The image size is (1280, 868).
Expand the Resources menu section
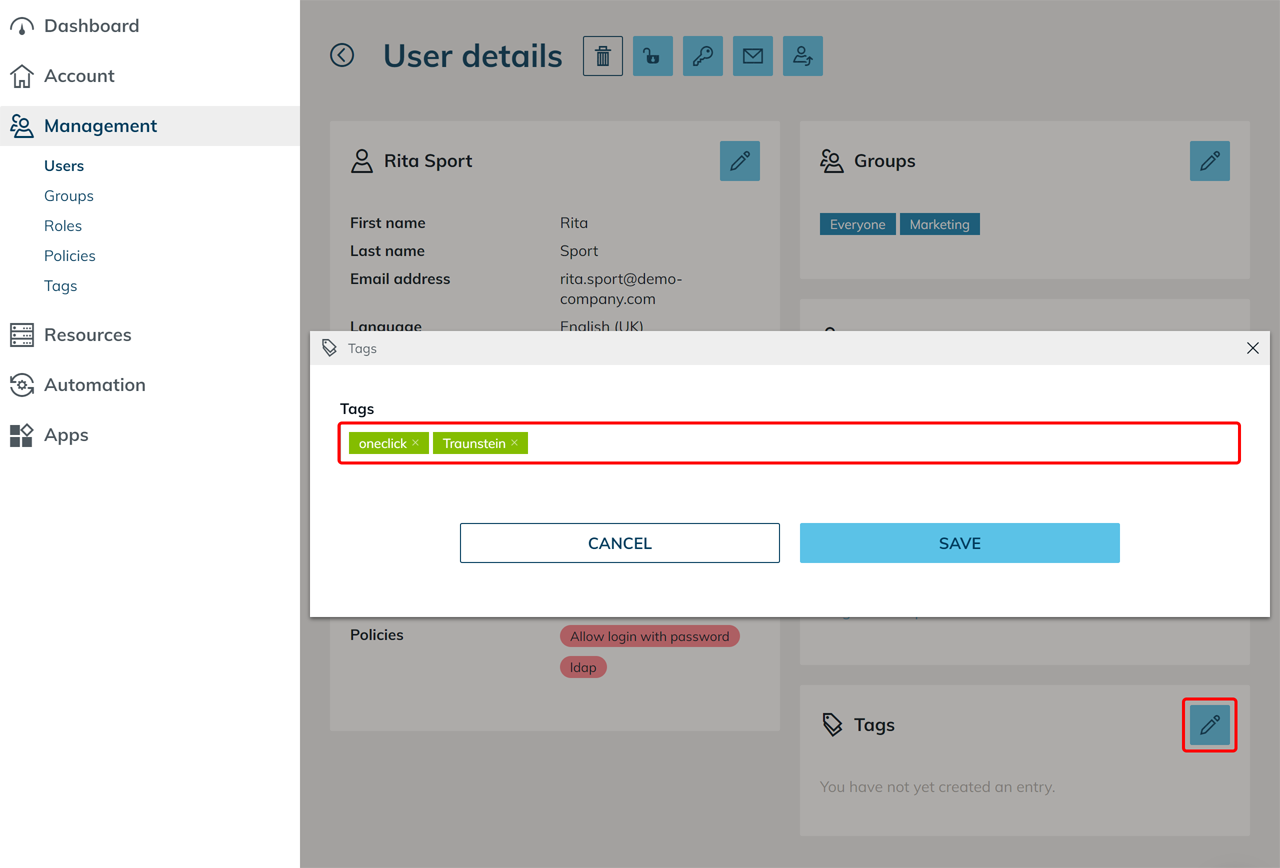(87, 335)
